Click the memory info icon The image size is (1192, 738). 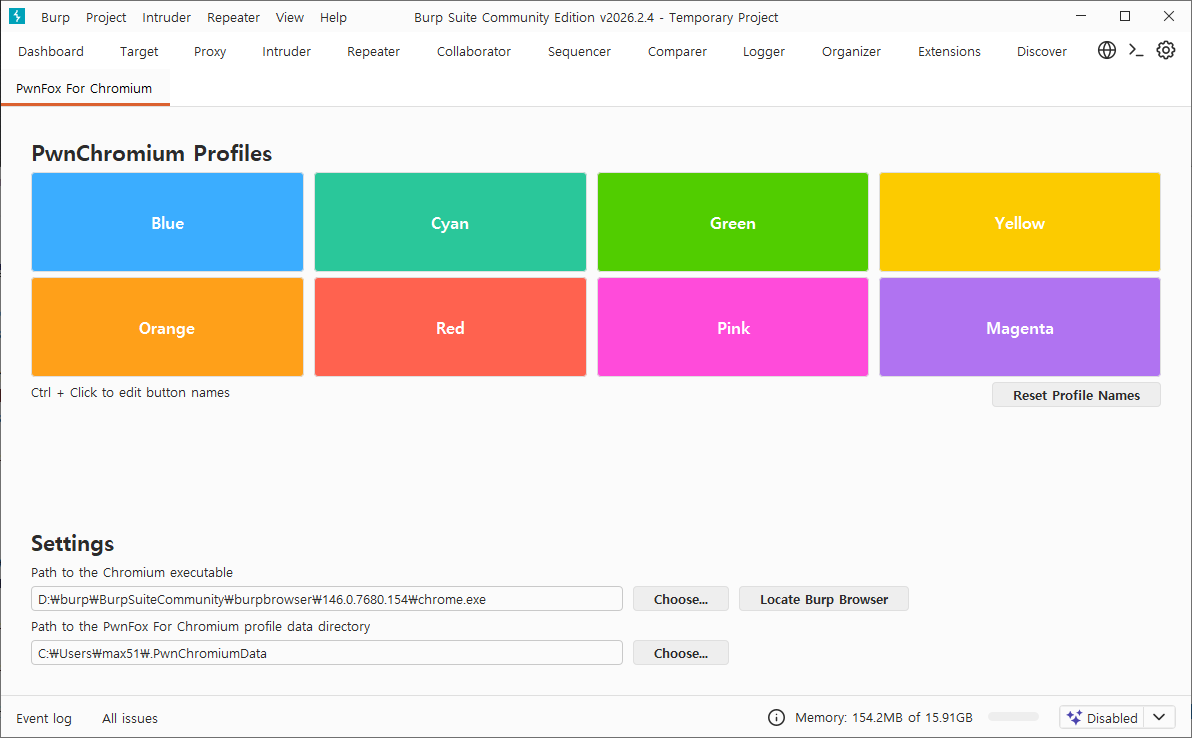pyautogui.click(x=776, y=717)
